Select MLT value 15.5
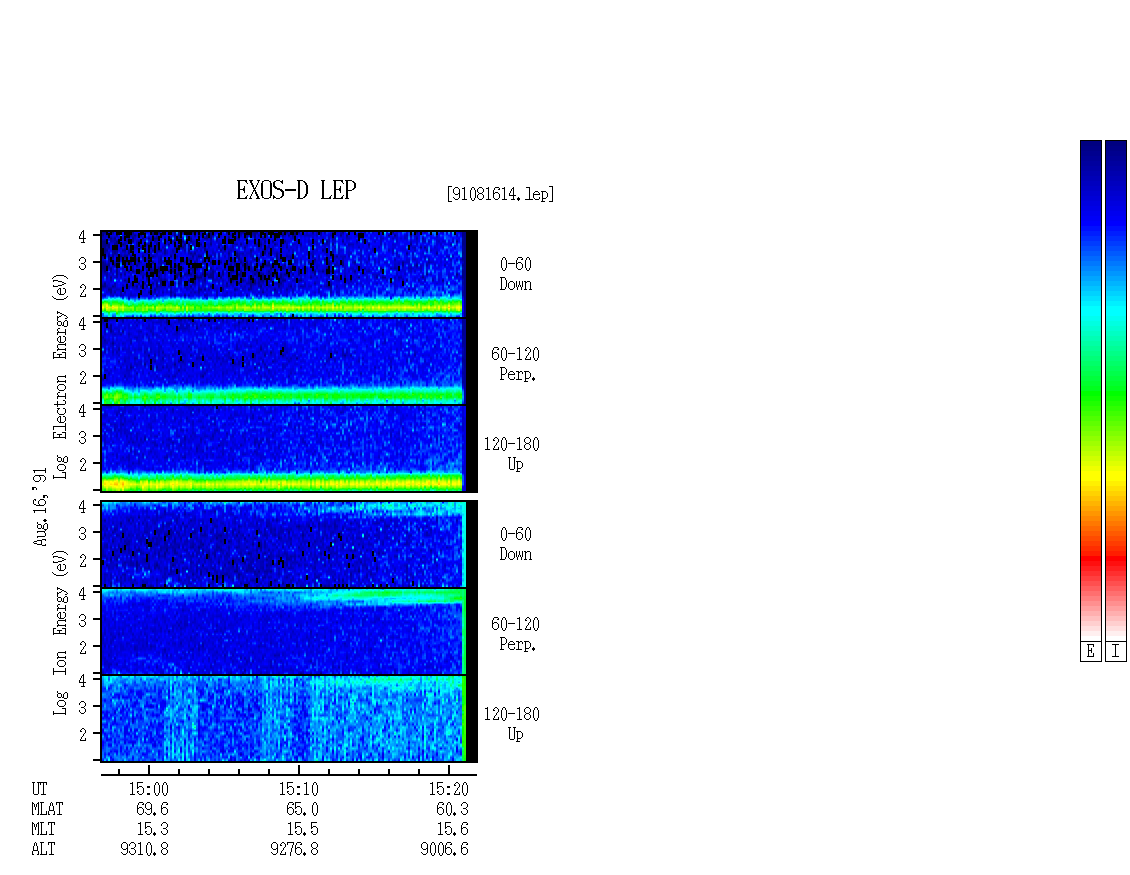Screen dimensions: 1130x875 302,830
